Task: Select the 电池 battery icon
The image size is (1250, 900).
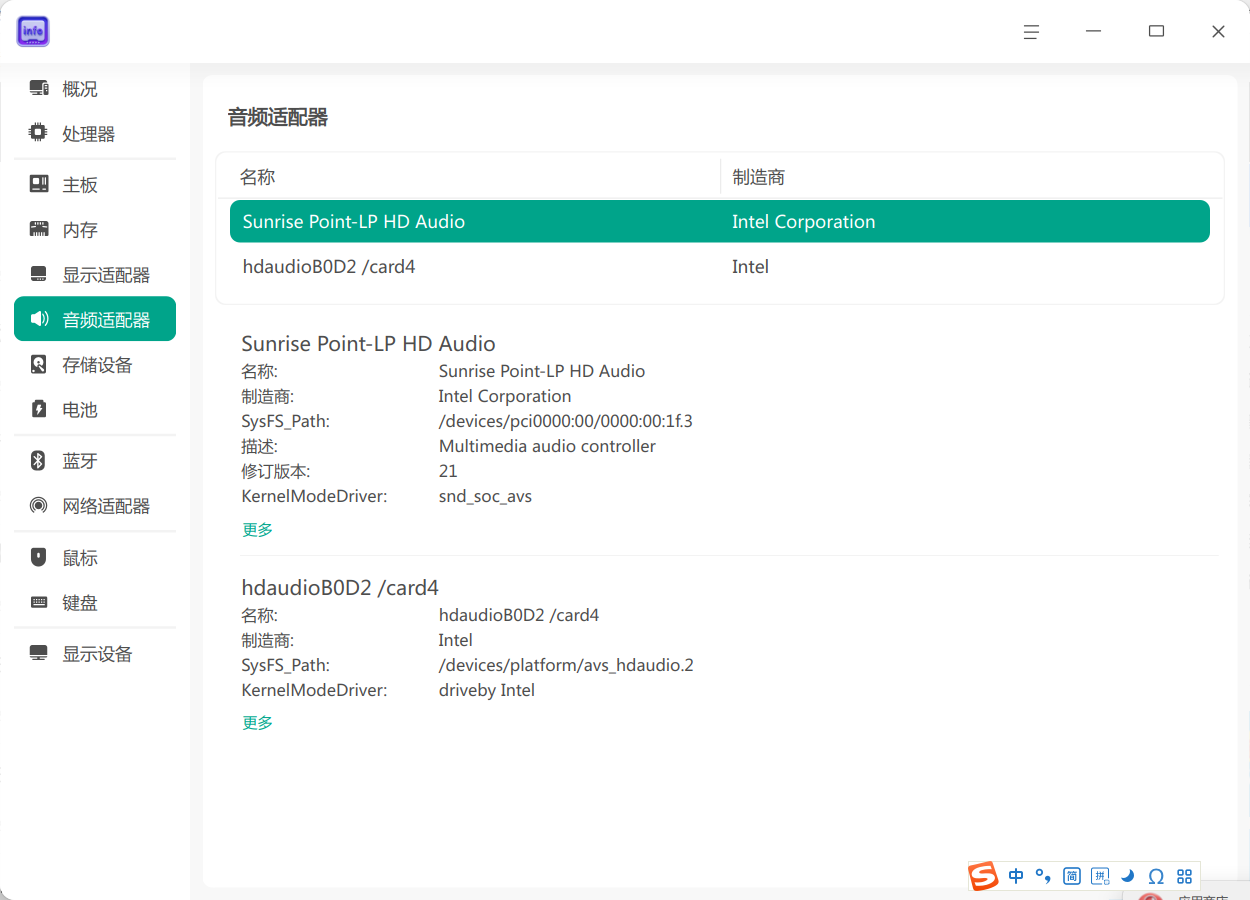Action: (39, 410)
